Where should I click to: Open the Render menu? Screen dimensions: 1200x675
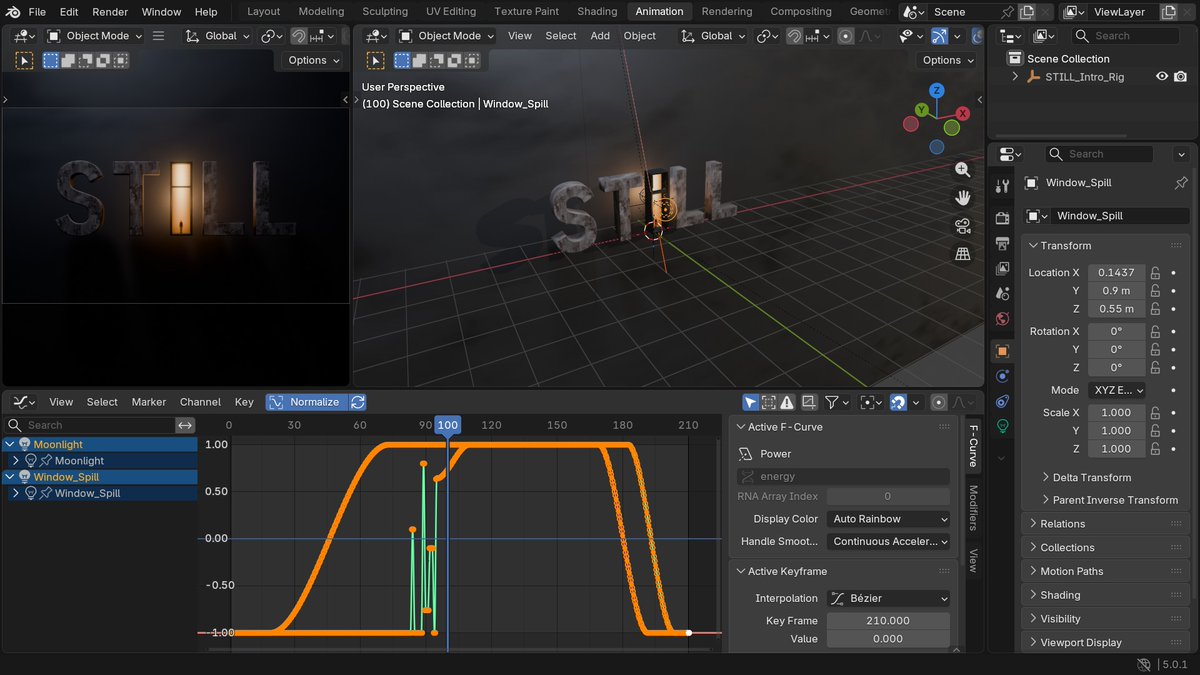110,12
